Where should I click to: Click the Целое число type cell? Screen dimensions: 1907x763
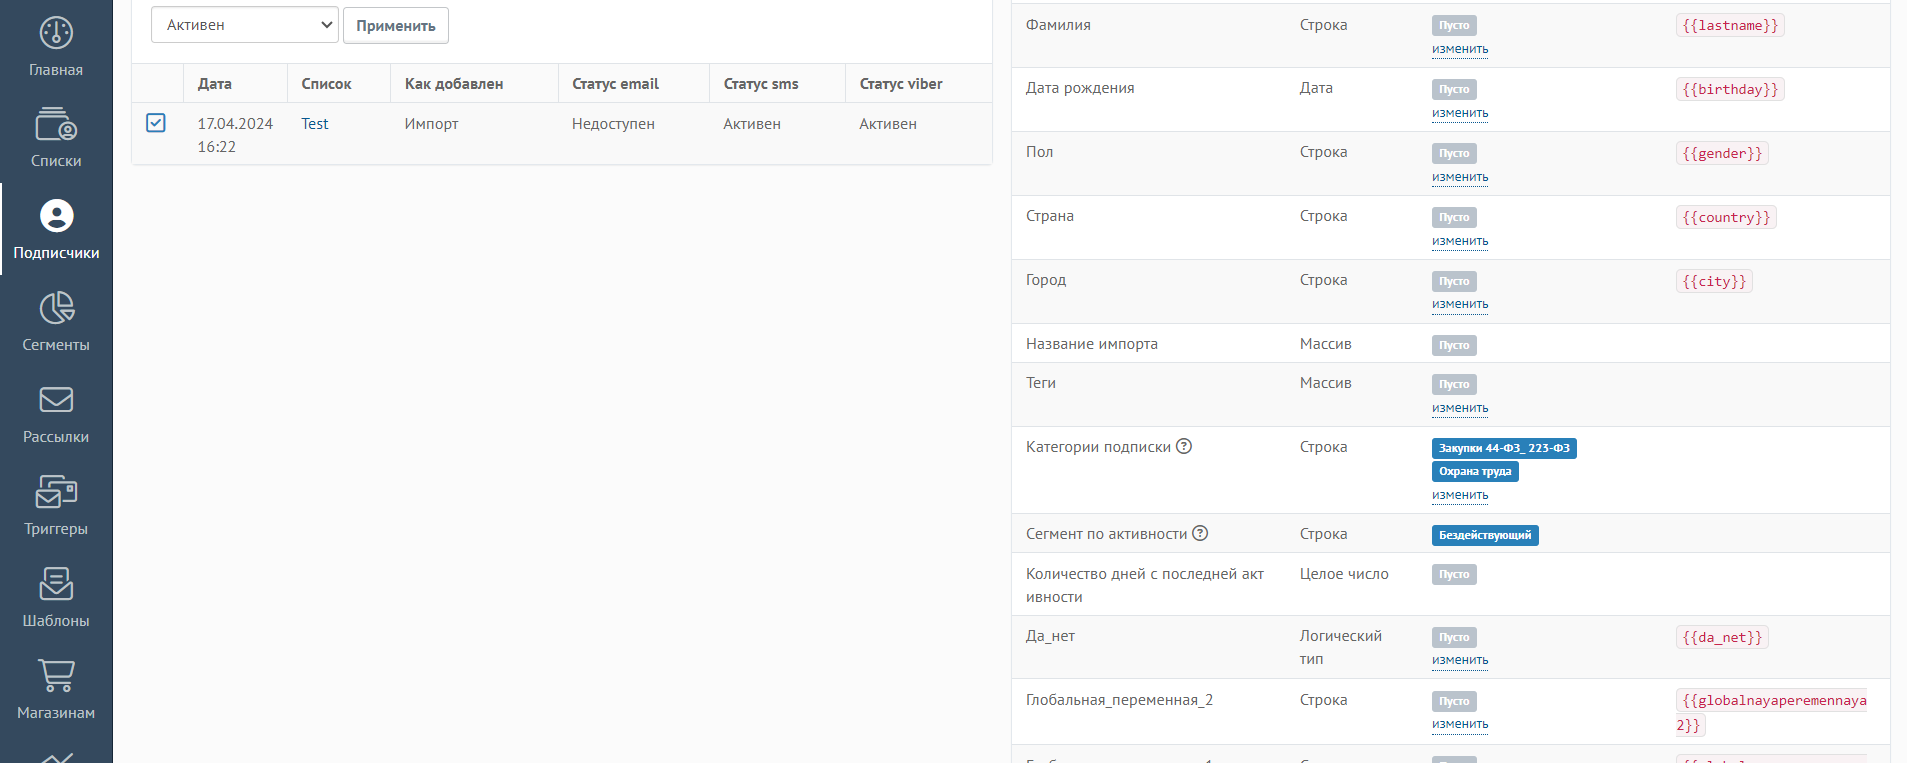1344,574
